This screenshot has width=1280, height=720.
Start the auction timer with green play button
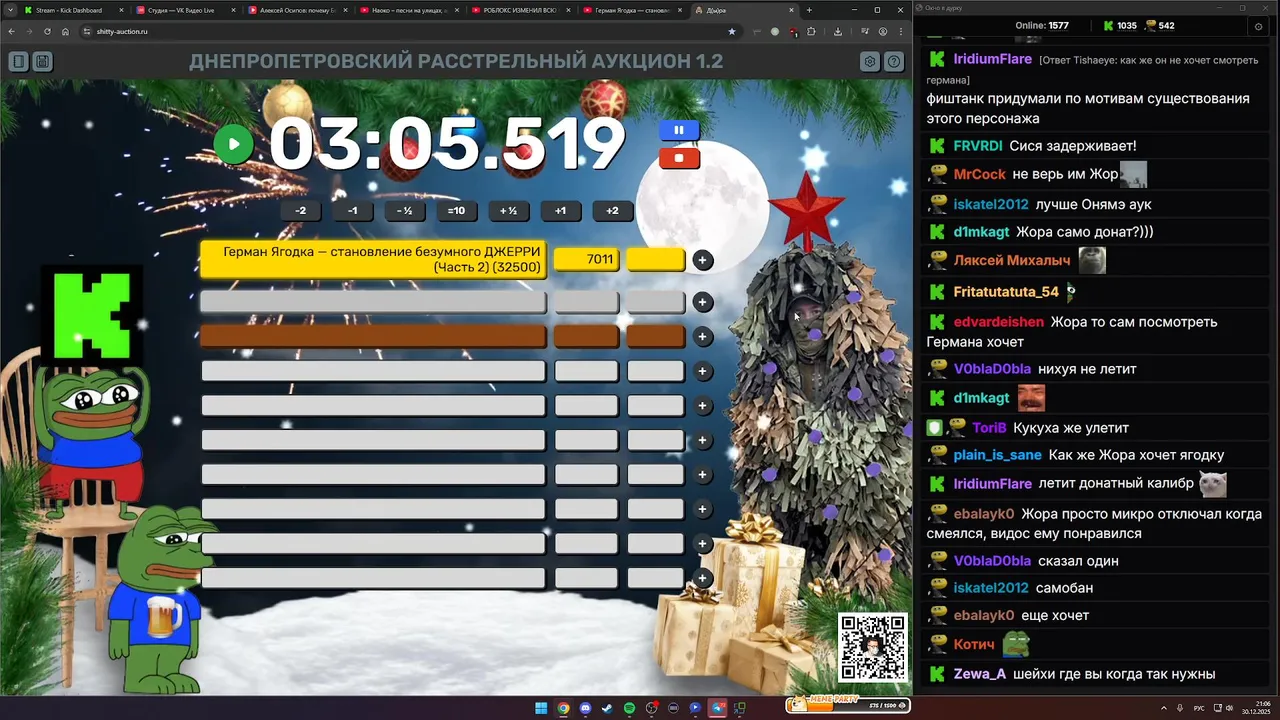(233, 144)
